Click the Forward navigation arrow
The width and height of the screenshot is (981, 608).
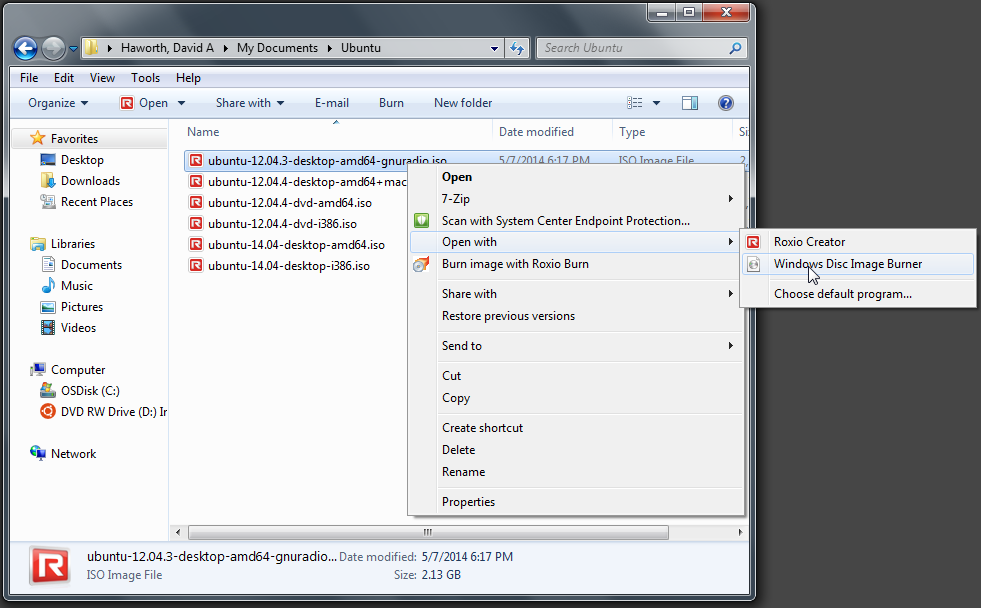tap(53, 48)
